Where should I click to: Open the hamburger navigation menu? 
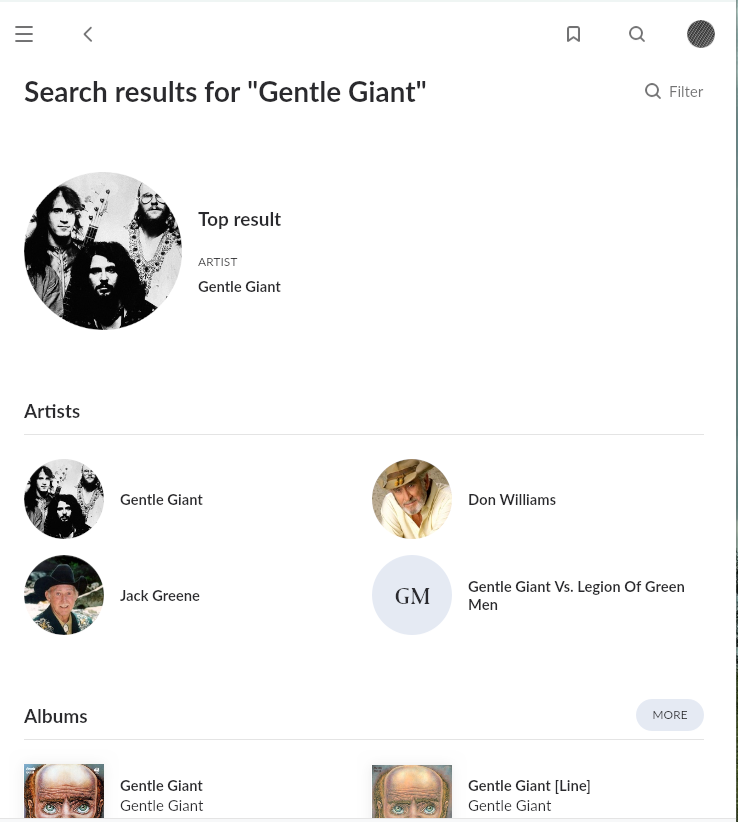point(24,34)
